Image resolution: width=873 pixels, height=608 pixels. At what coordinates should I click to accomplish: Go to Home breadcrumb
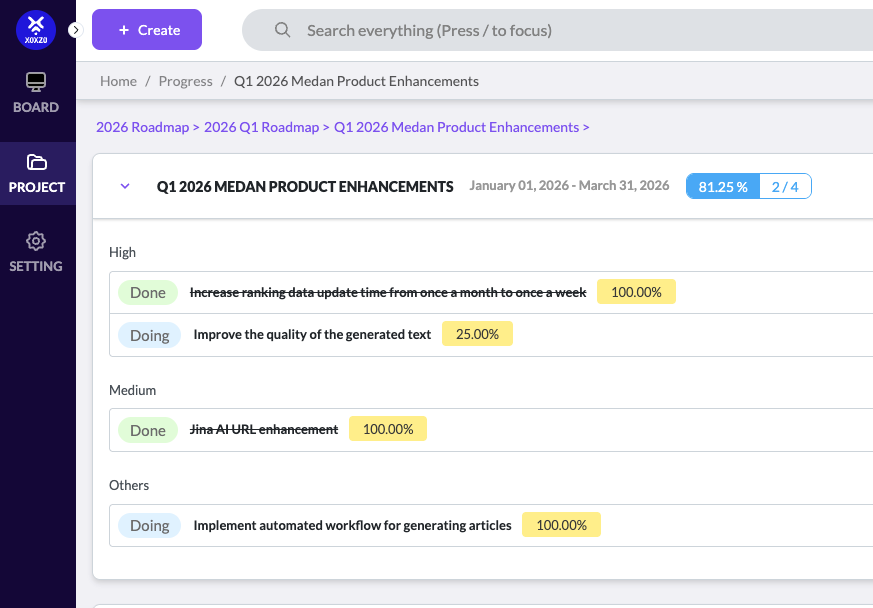click(119, 81)
